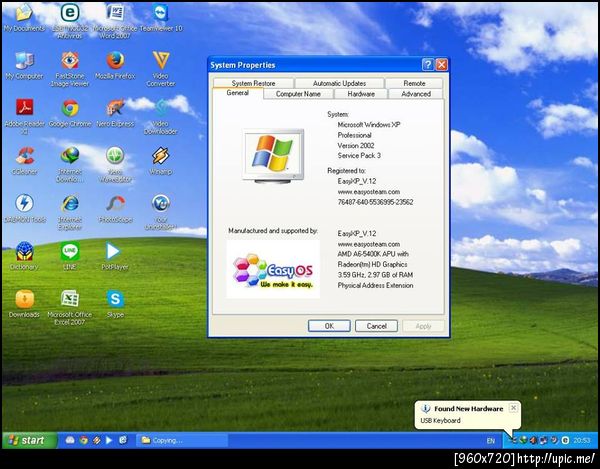
Task: Launch Google Chrome from desktop
Action: point(70,113)
